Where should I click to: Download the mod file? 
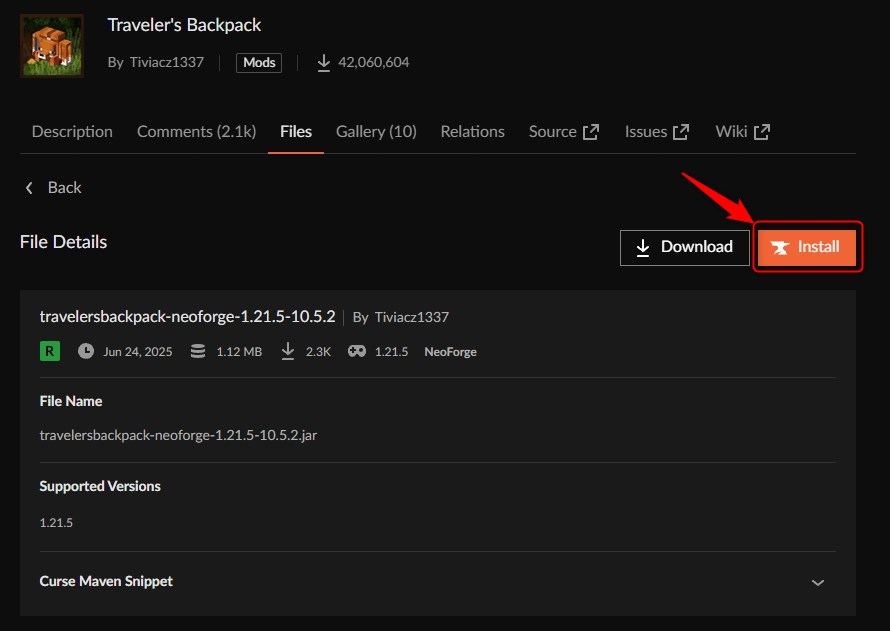685,247
